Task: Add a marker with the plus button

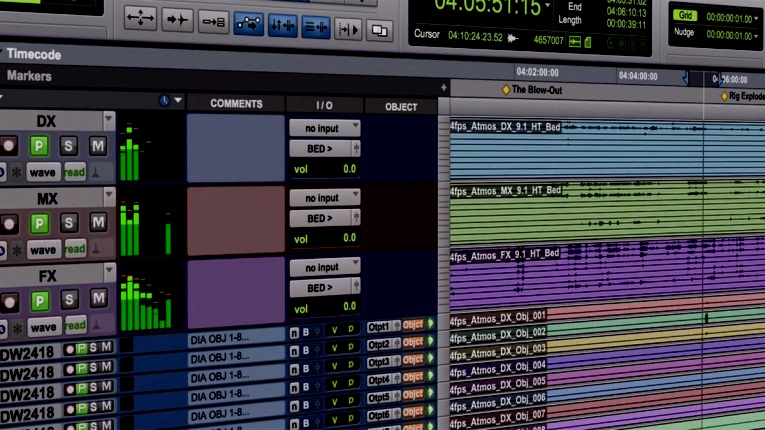Action: coord(443,88)
